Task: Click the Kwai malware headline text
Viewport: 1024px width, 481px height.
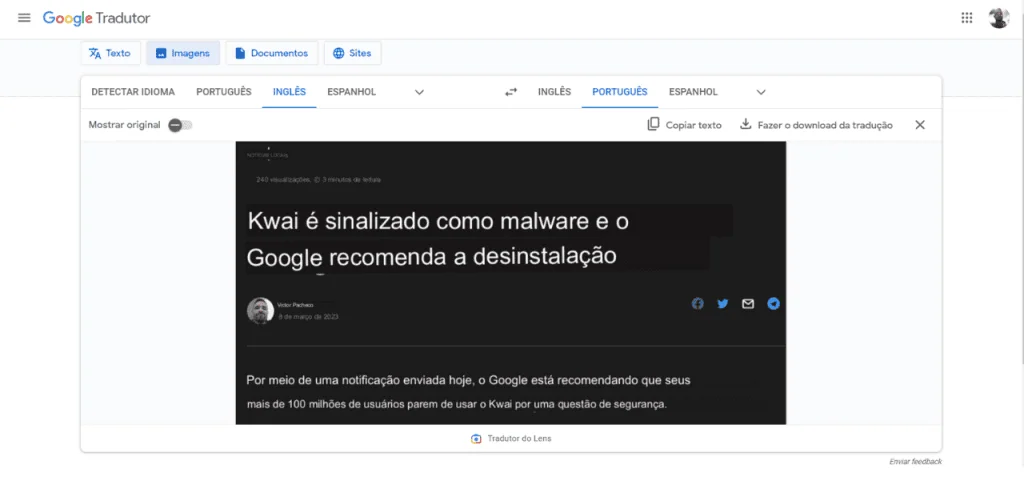Action: coord(438,239)
